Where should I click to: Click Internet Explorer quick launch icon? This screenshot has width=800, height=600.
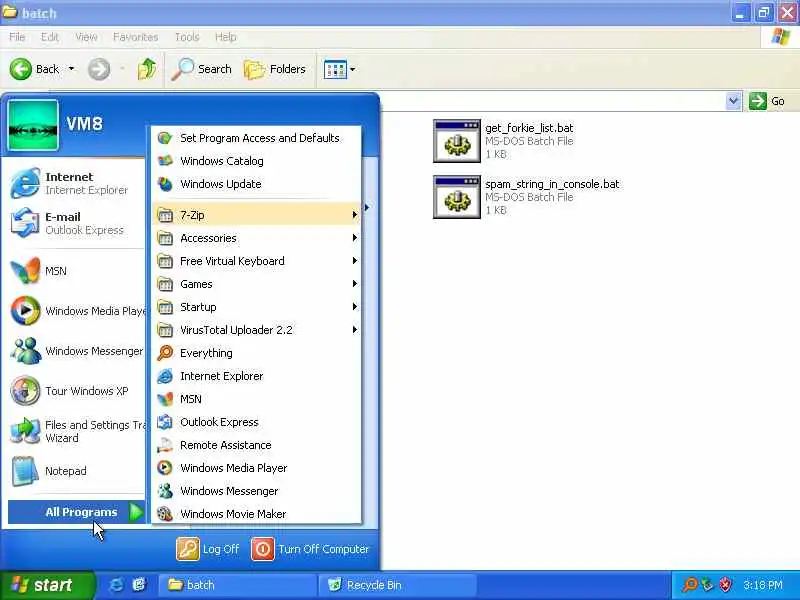click(x=116, y=585)
